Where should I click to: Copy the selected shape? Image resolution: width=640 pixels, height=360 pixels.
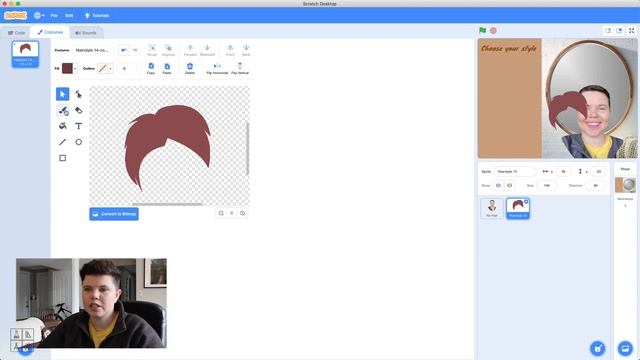click(151, 68)
